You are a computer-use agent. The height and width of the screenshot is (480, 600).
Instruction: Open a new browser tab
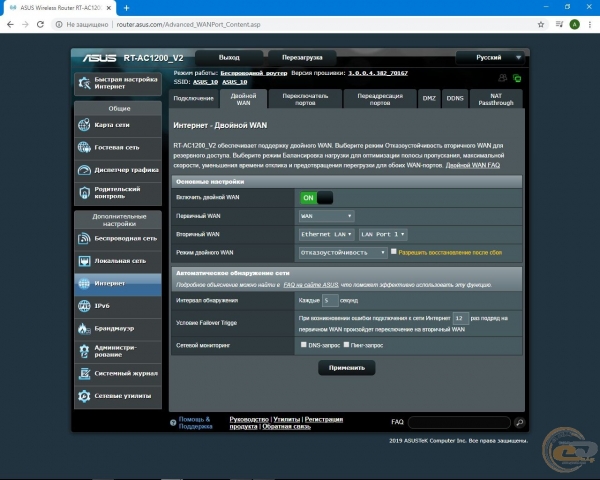[127, 8]
